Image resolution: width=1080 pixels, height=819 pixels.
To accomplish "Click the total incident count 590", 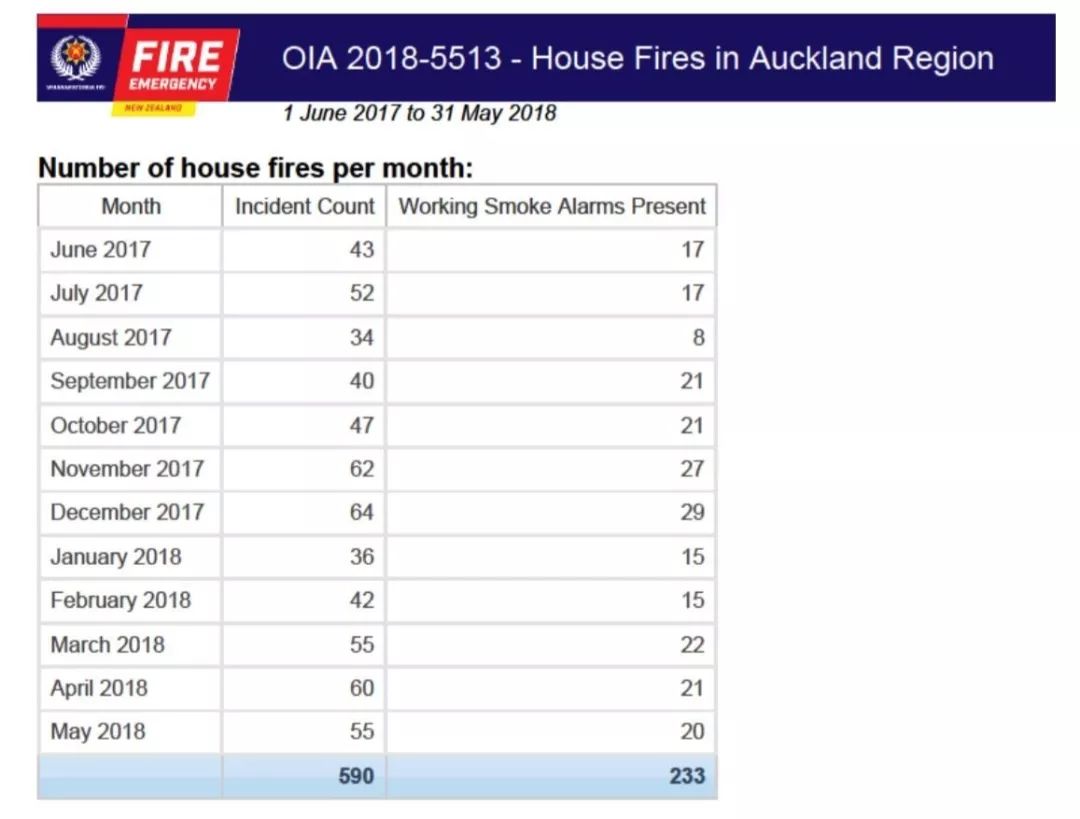I will point(354,776).
